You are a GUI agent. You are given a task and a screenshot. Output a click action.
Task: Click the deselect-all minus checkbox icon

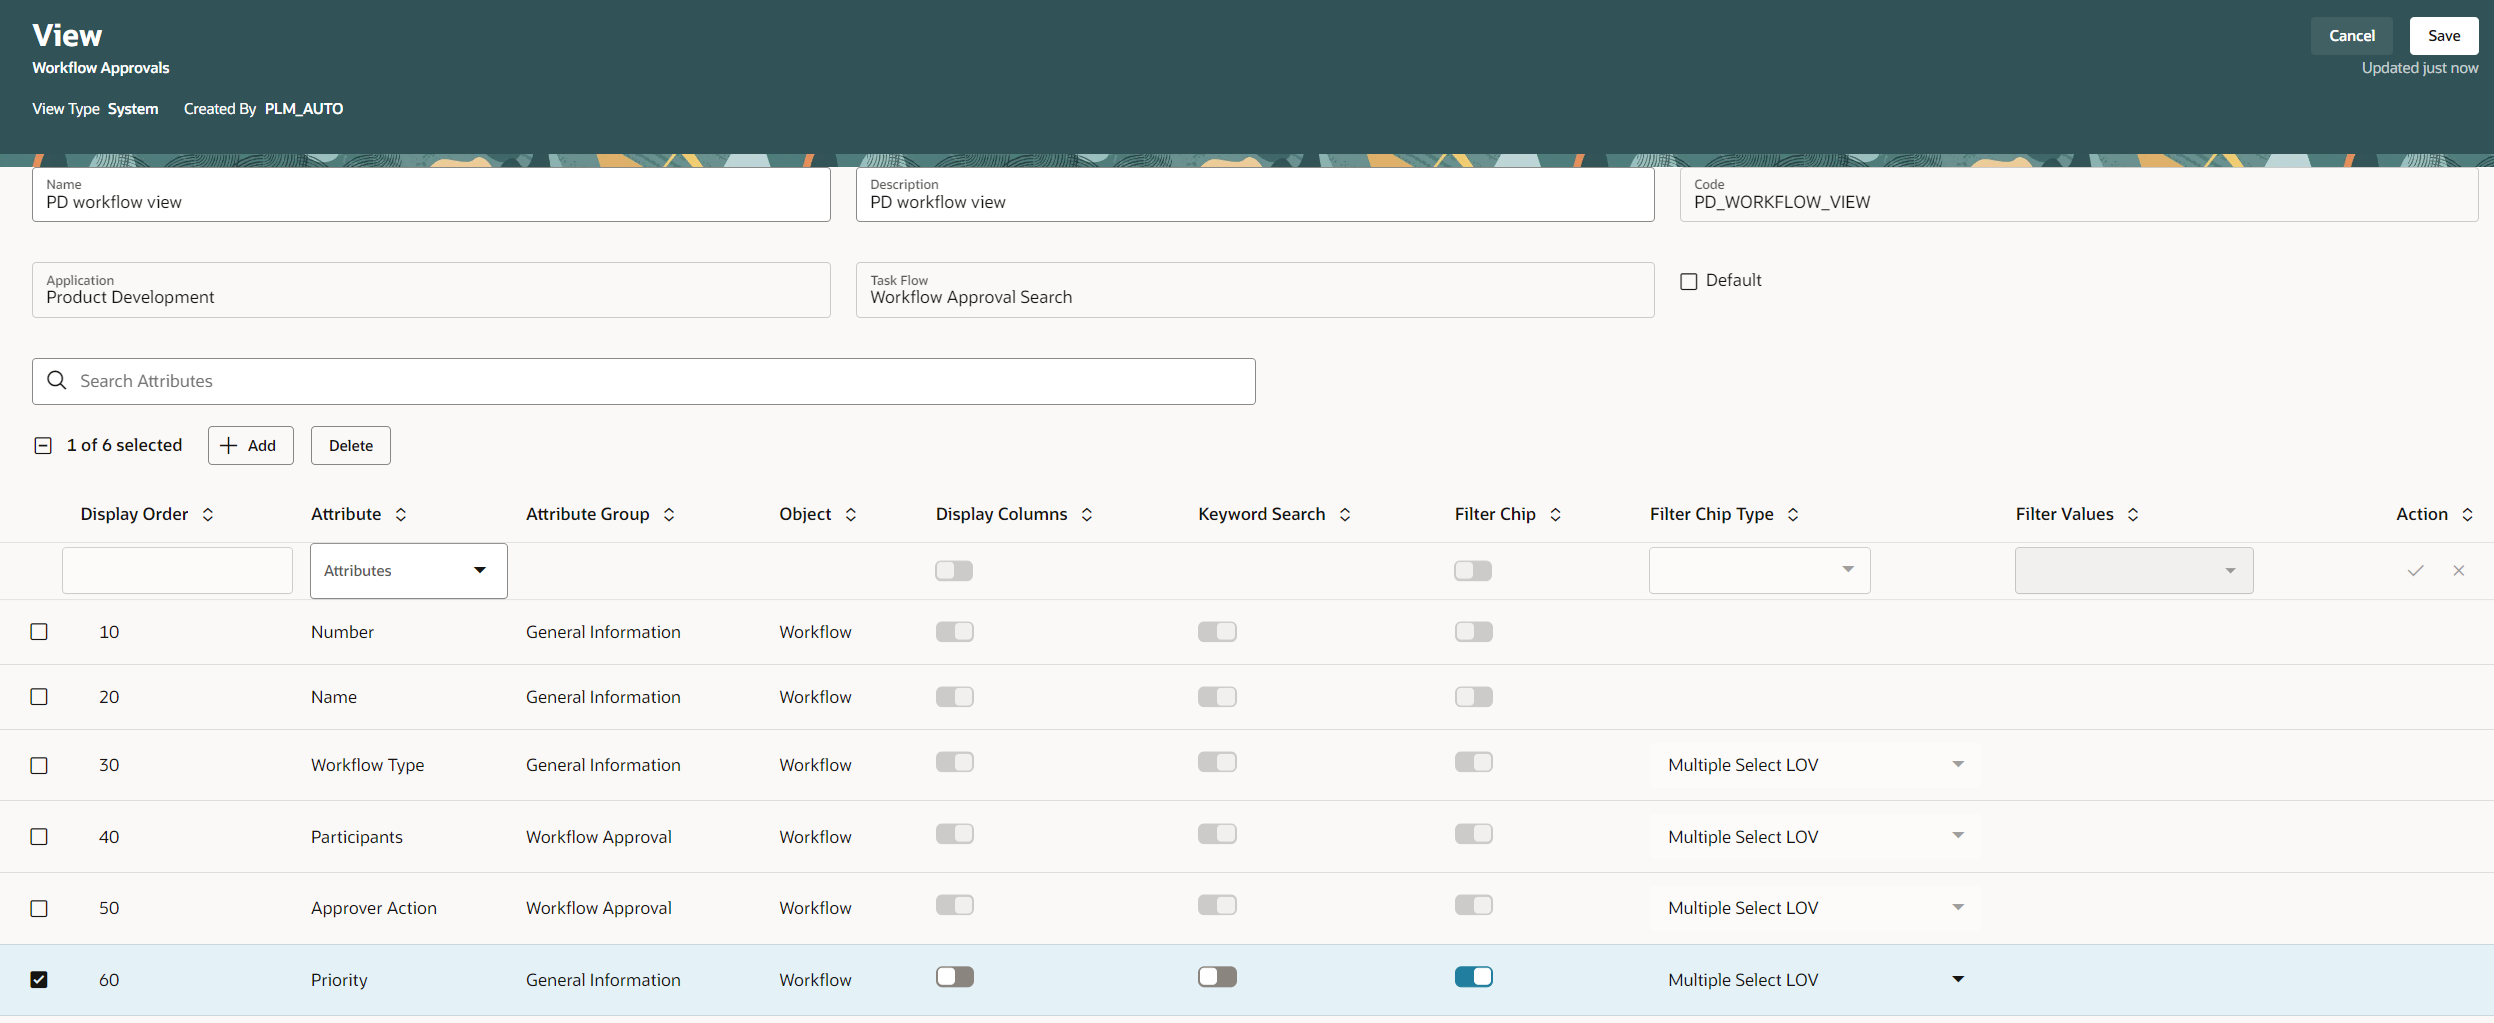pos(43,446)
